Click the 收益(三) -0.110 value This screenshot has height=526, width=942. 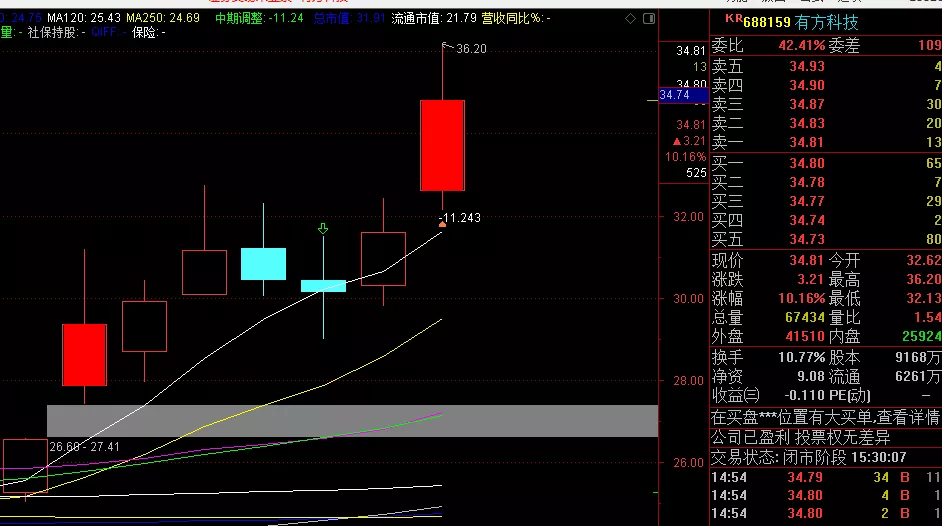[x=804, y=396]
